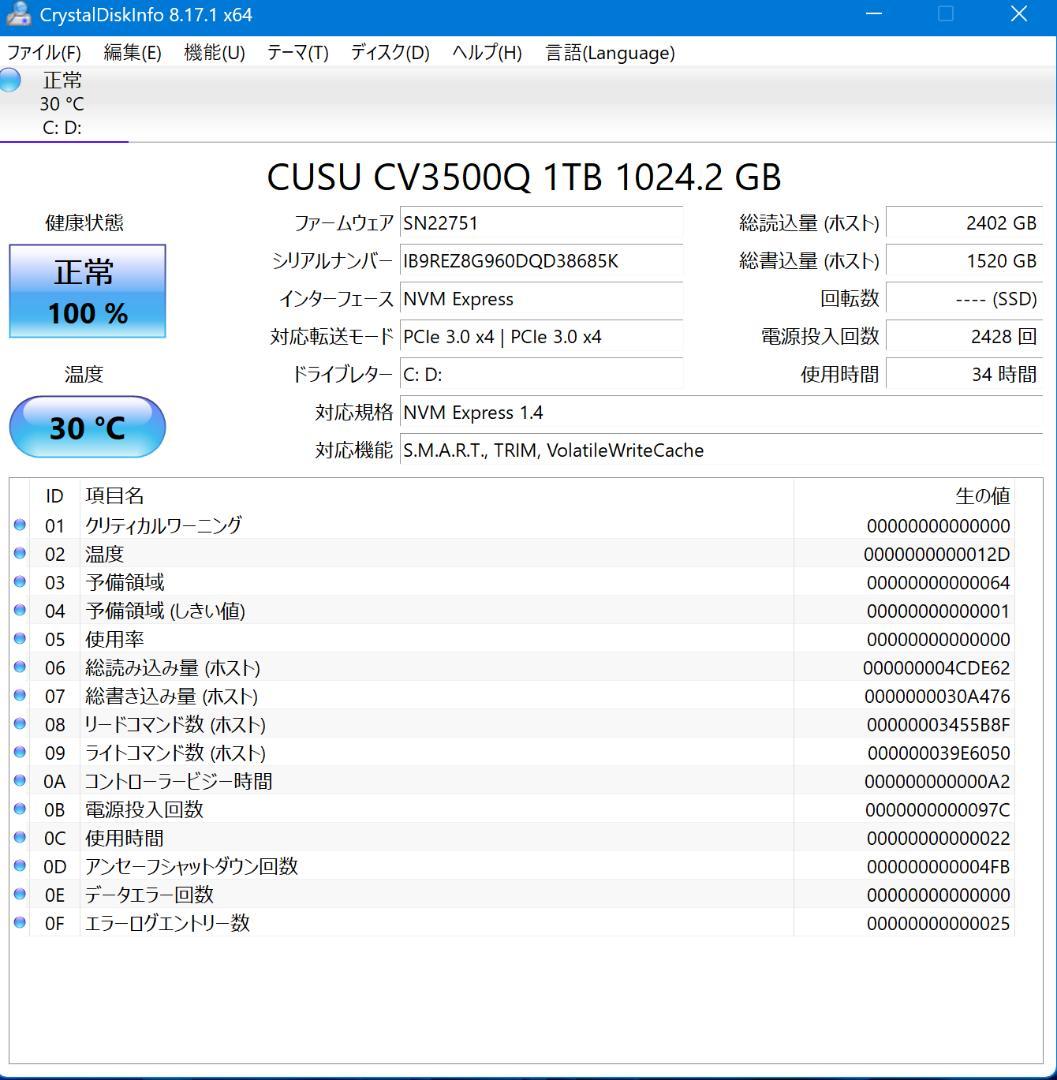Screen dimensions: 1057x1080
Task: Select the blue dot beside 使用率 row
Action: (x=18, y=640)
